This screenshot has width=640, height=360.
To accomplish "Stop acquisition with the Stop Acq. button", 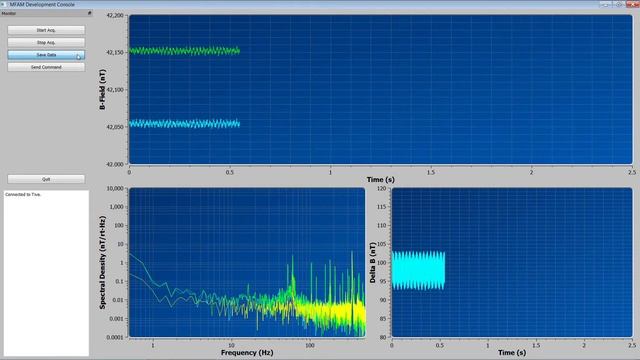I will (x=46, y=42).
